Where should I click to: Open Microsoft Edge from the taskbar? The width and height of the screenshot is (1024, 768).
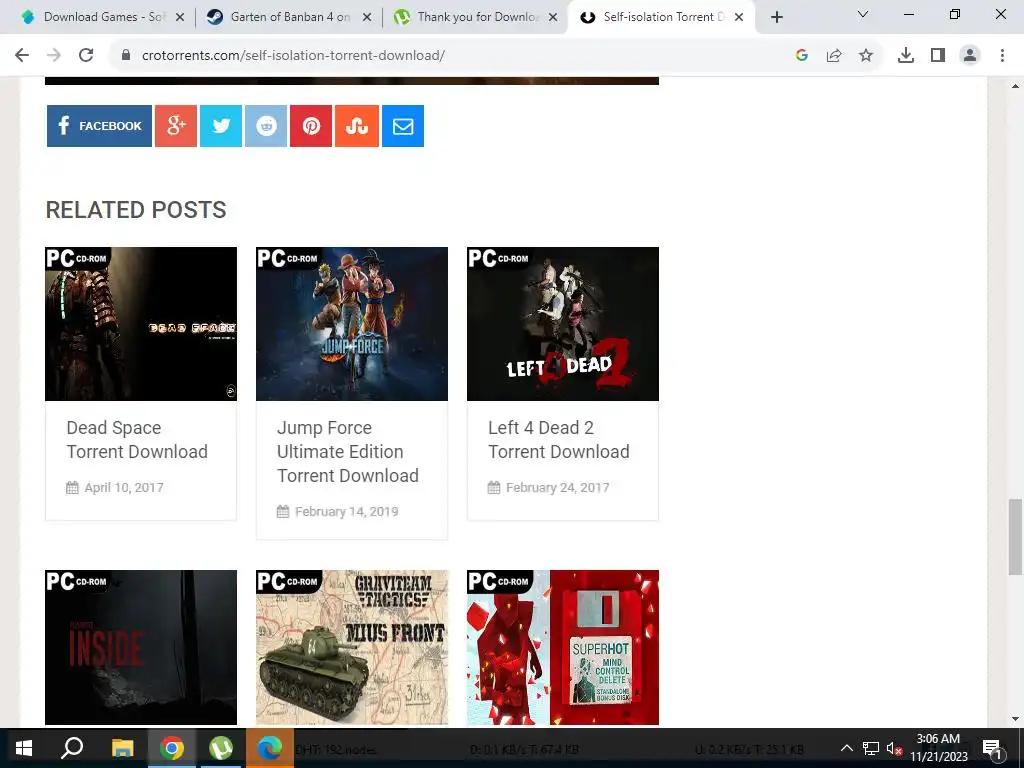[x=270, y=748]
